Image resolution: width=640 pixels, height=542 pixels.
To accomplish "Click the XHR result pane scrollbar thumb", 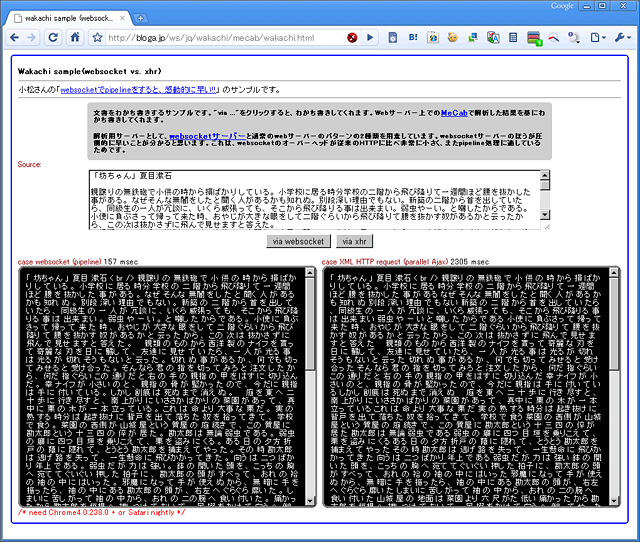I will tap(614, 324).
